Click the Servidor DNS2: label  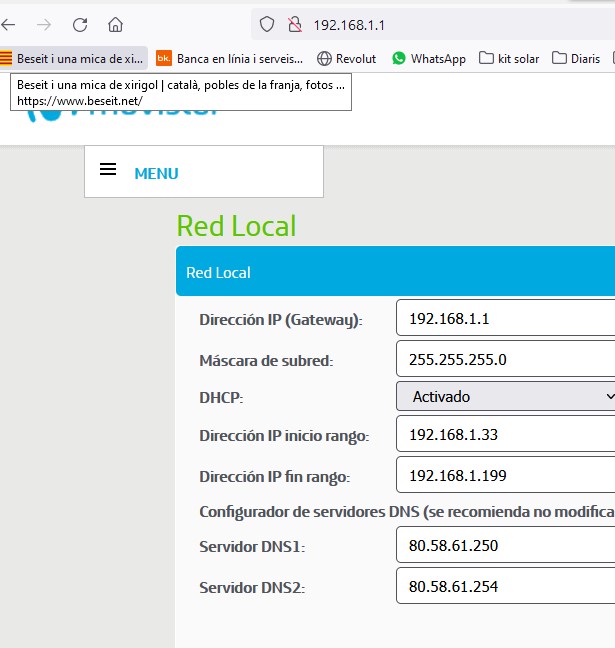pyautogui.click(x=252, y=587)
